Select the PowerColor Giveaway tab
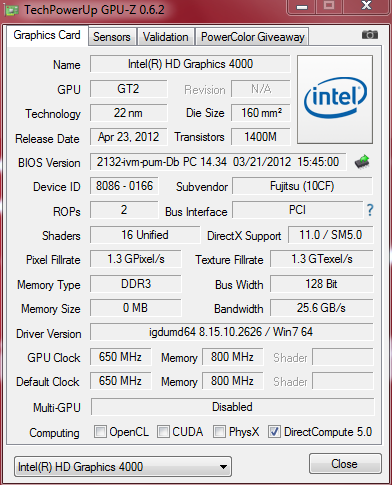The width and height of the screenshot is (392, 485). coord(252,37)
